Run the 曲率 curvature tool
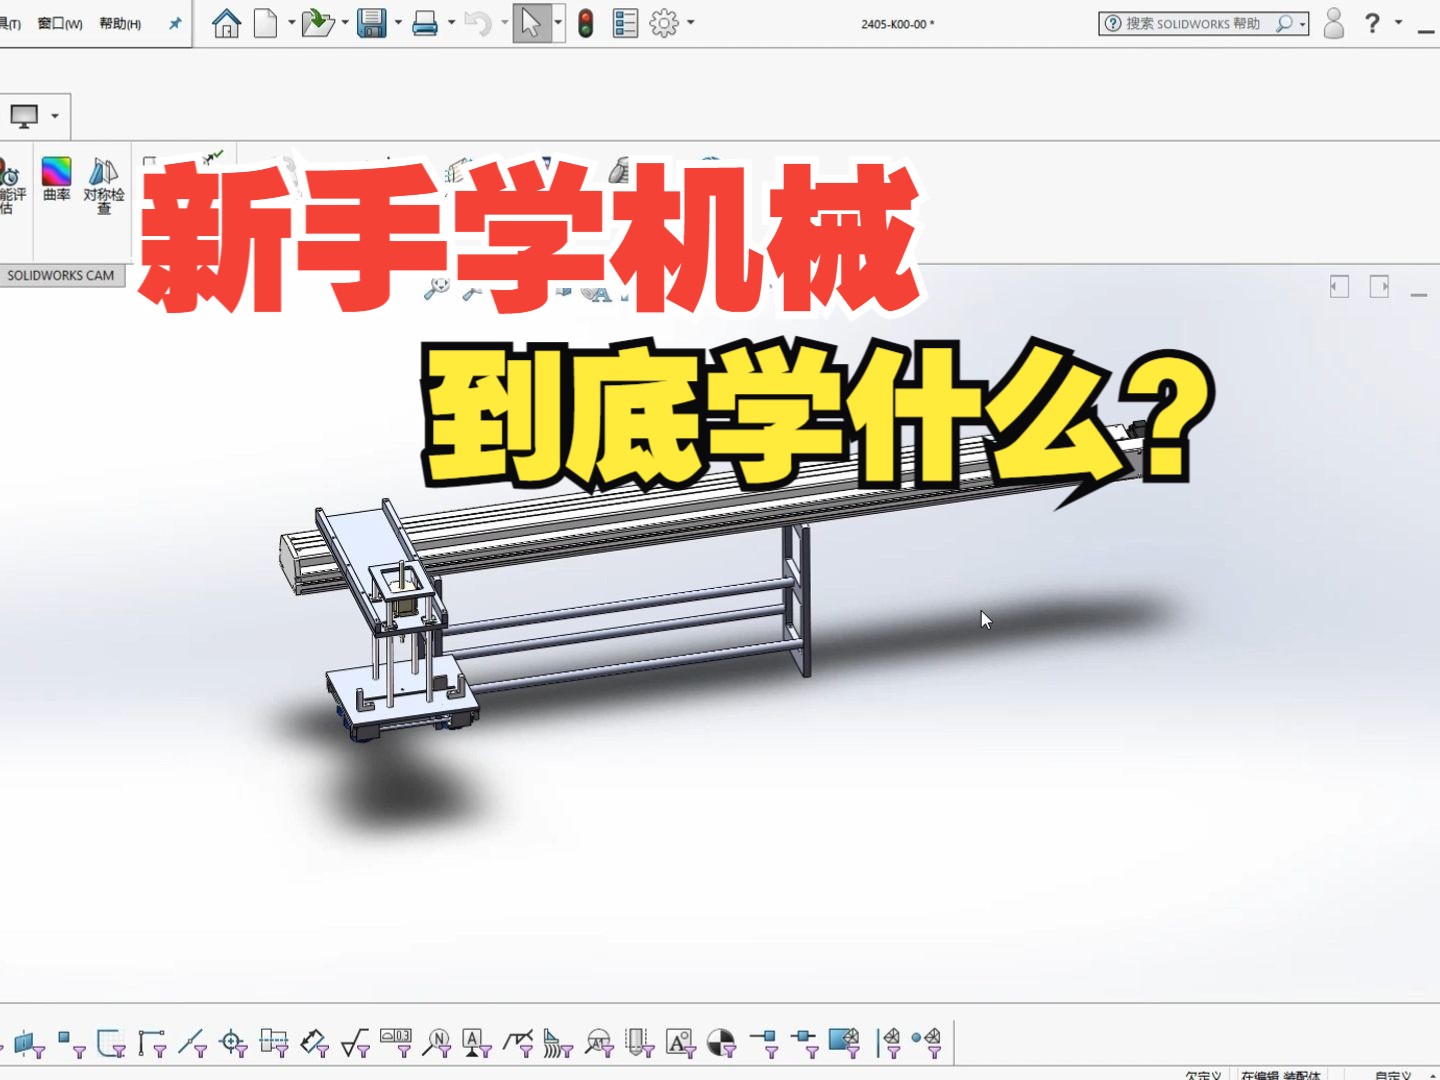Viewport: 1440px width, 1080px height. point(56,179)
